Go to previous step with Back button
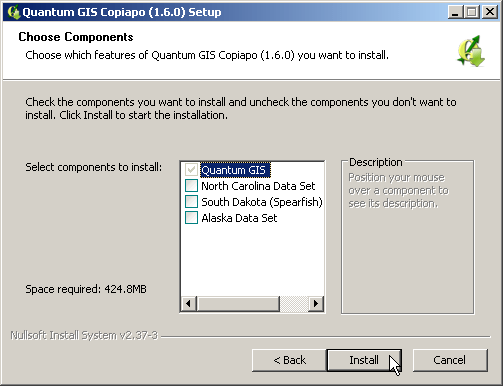 point(289,360)
